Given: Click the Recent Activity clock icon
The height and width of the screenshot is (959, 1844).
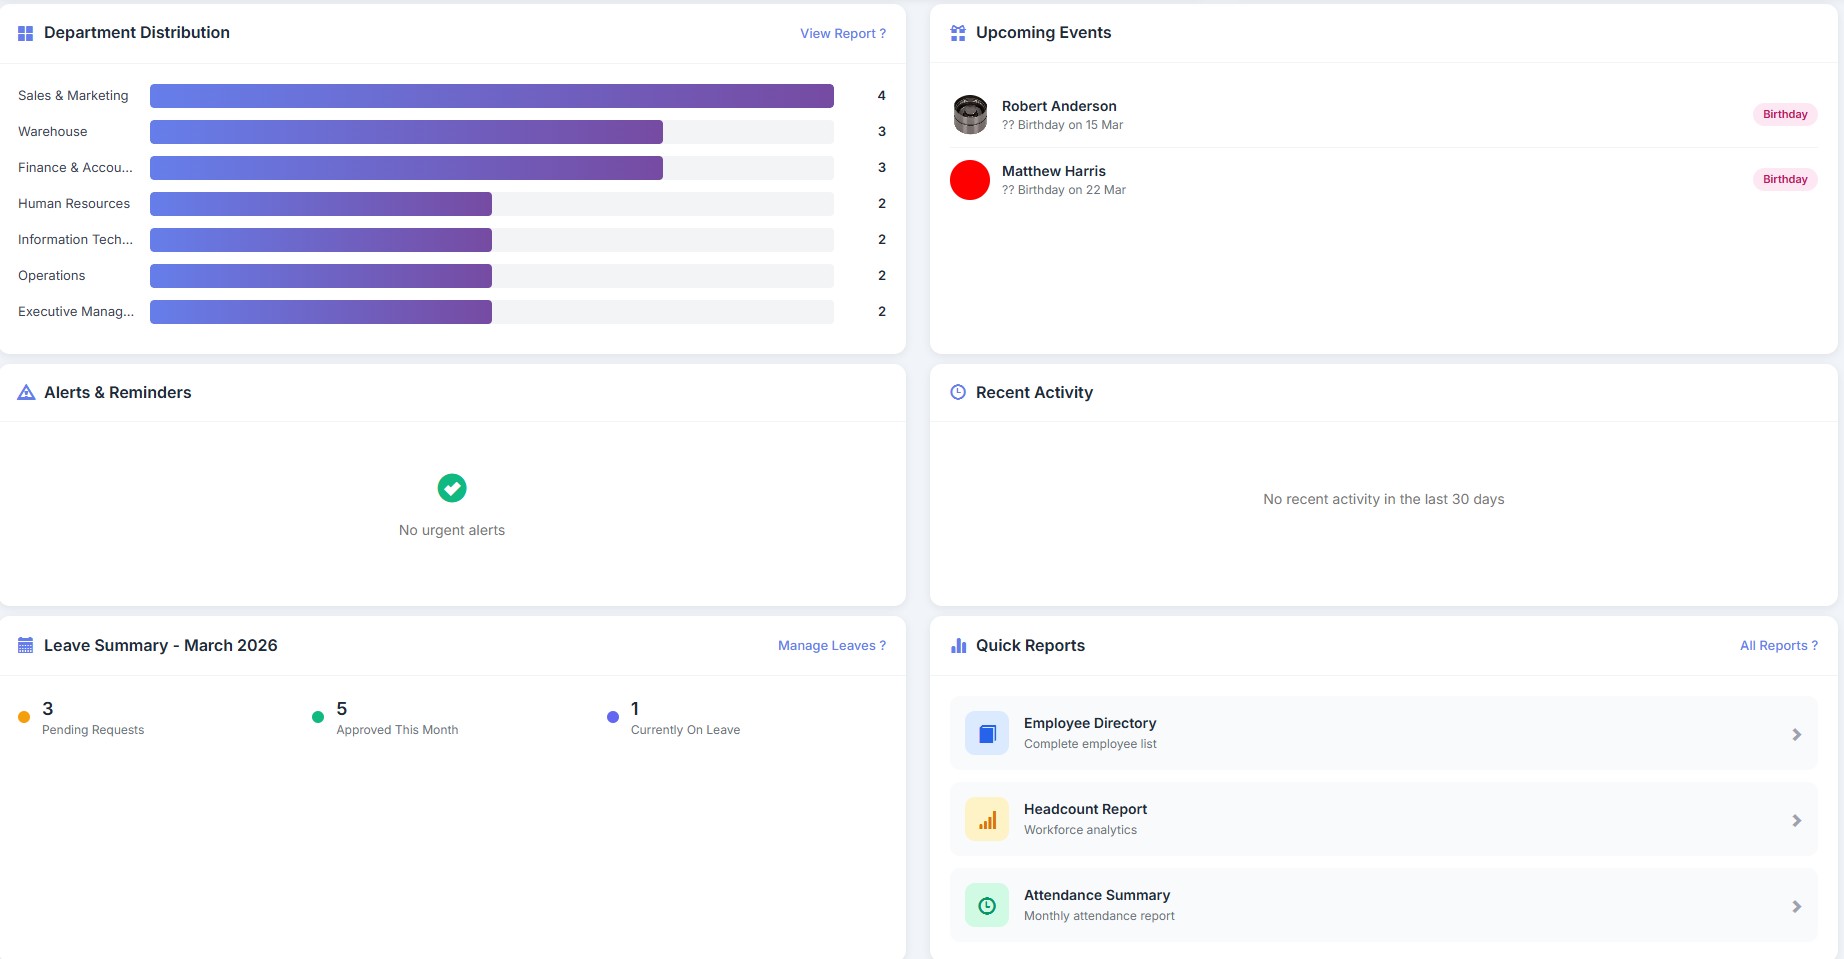Looking at the screenshot, I should [957, 392].
